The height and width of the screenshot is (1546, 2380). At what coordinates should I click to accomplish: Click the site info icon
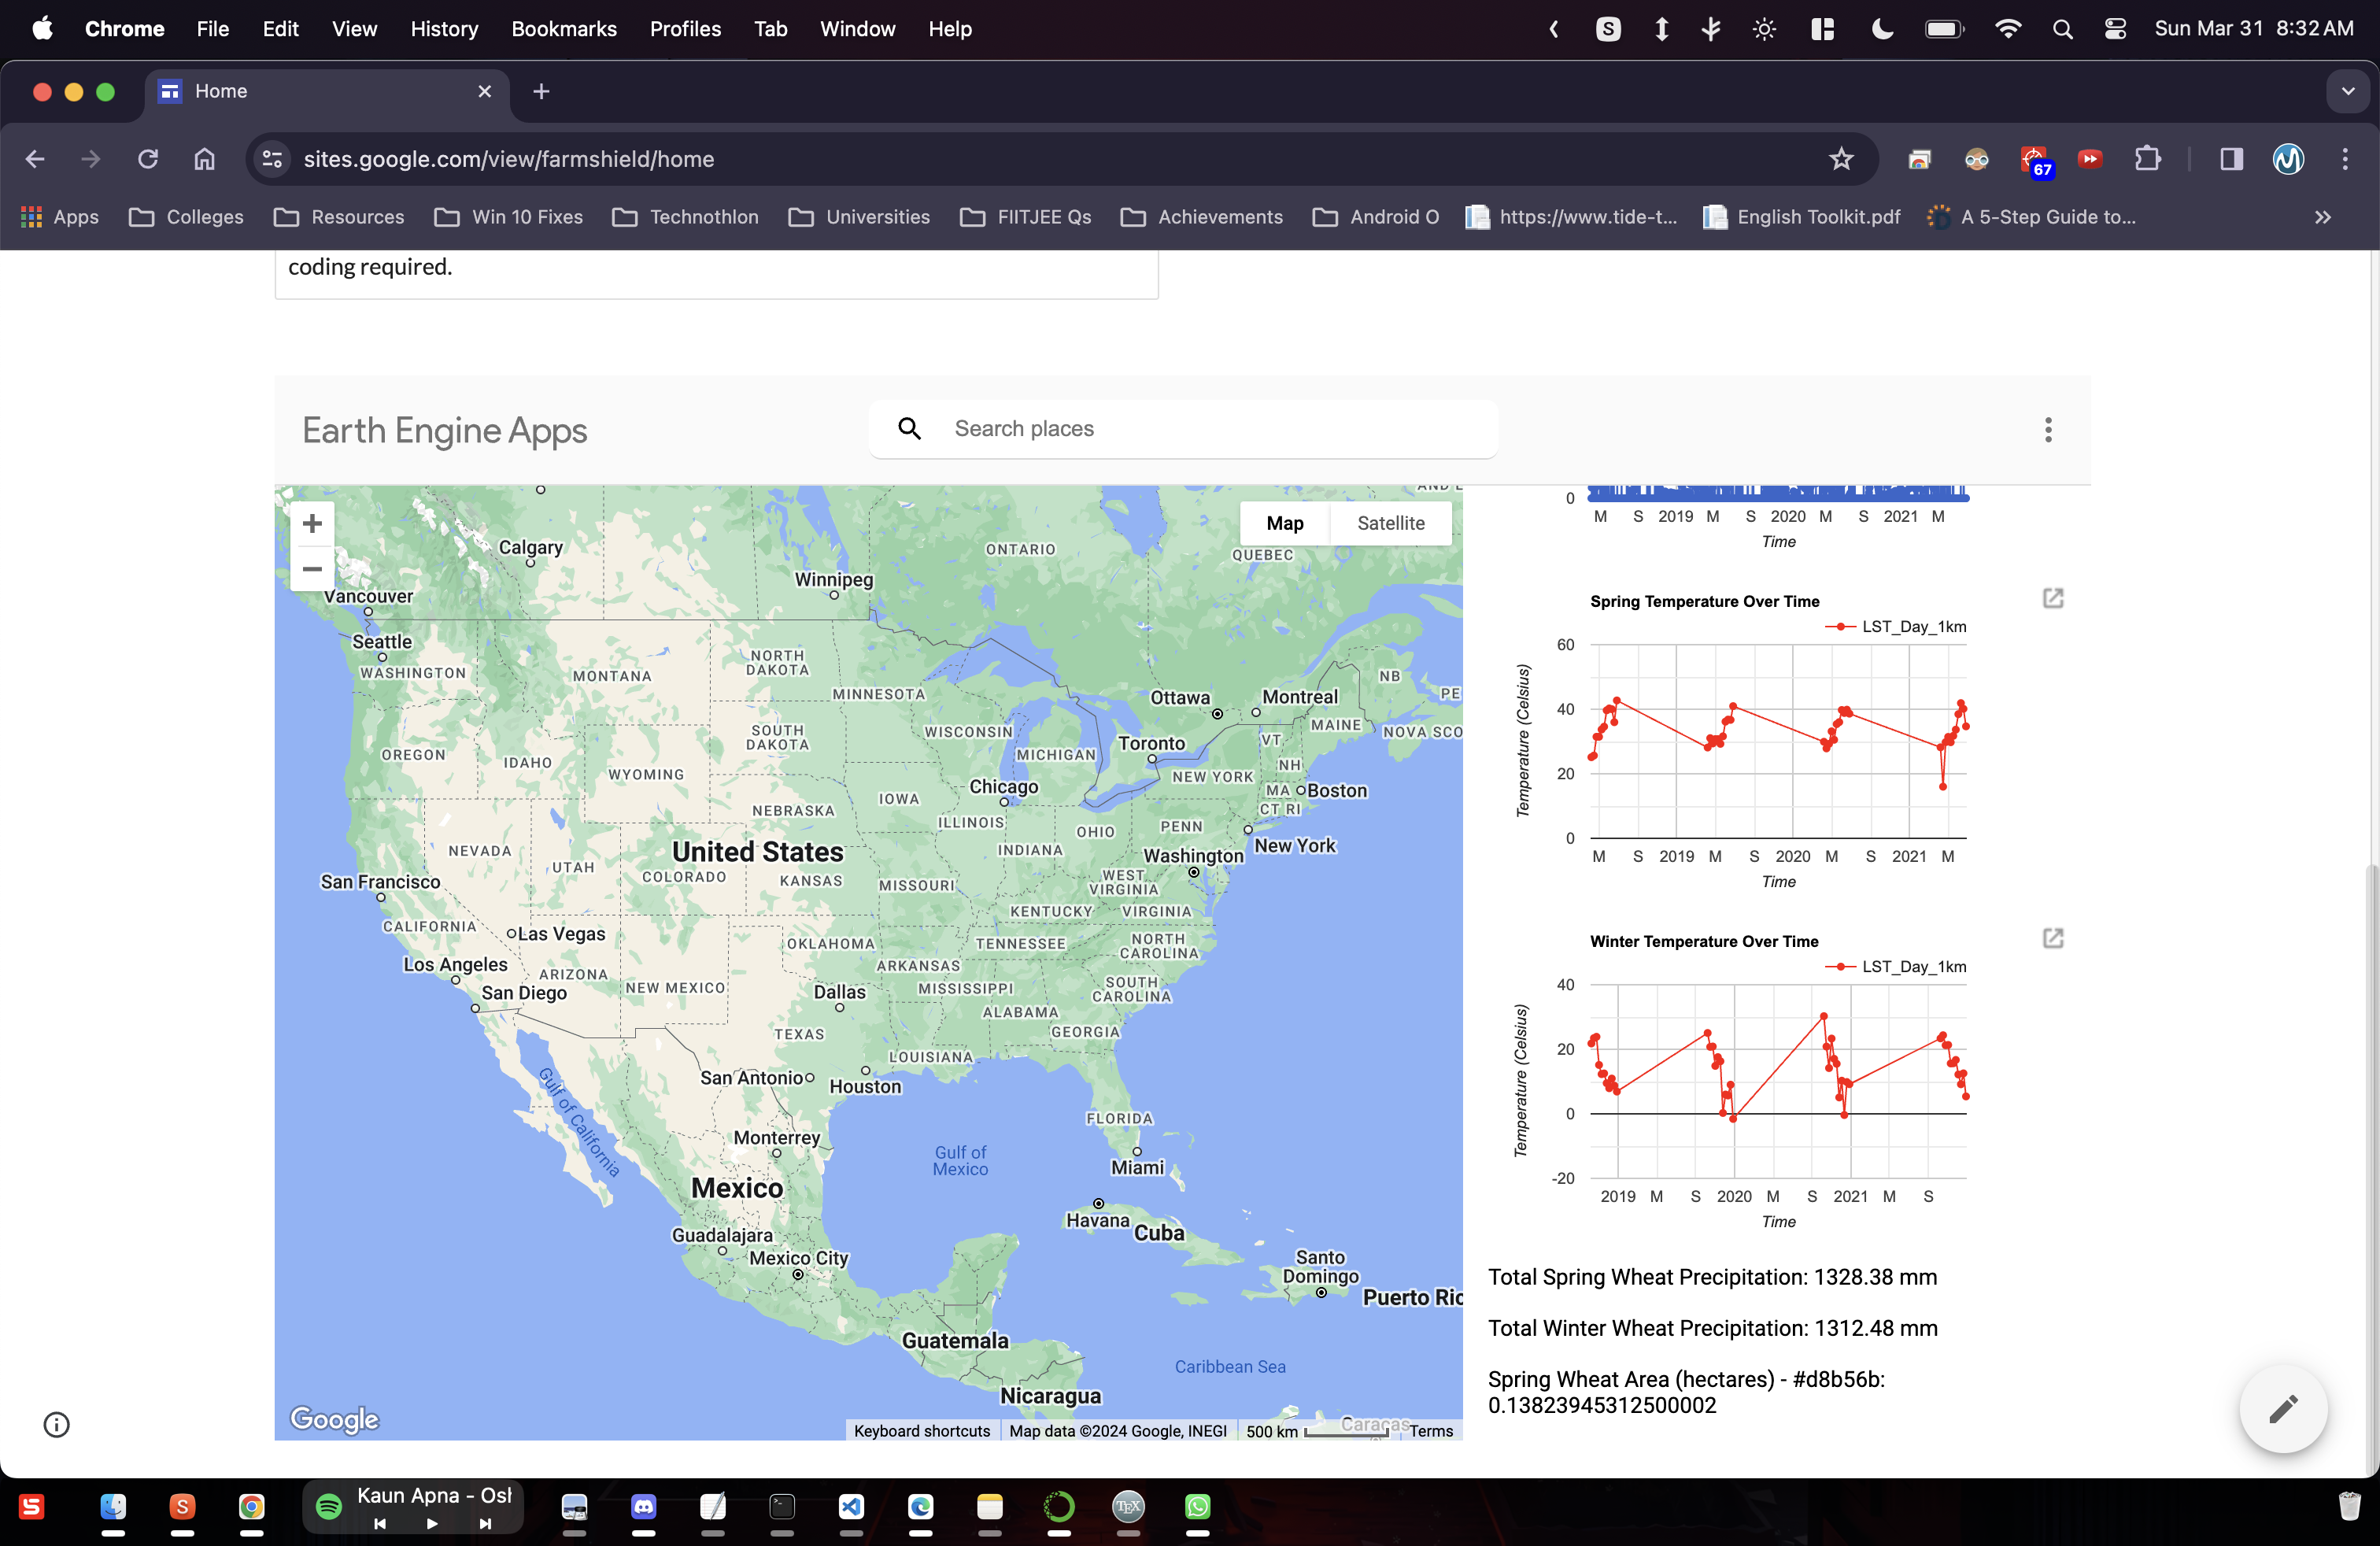[57, 1424]
